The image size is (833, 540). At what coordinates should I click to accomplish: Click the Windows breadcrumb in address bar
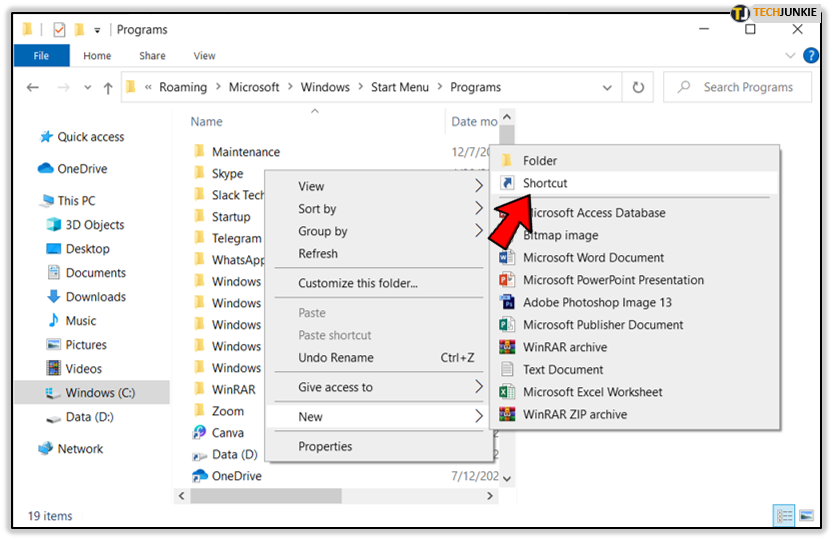tap(325, 87)
